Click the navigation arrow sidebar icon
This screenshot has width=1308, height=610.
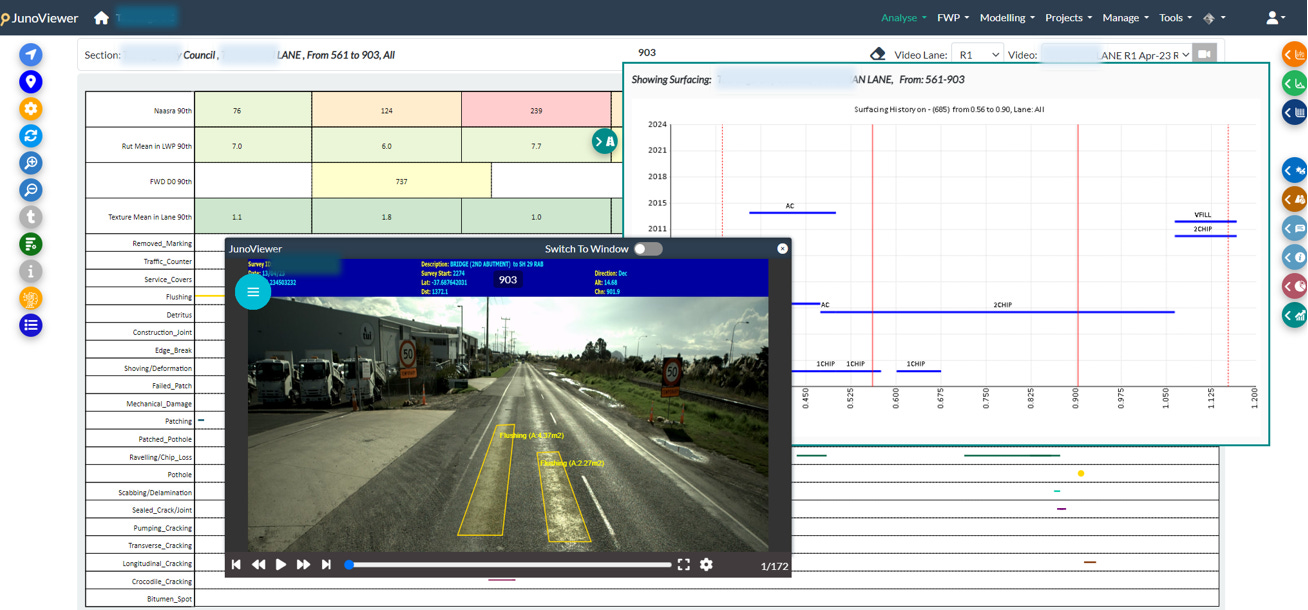pos(31,55)
